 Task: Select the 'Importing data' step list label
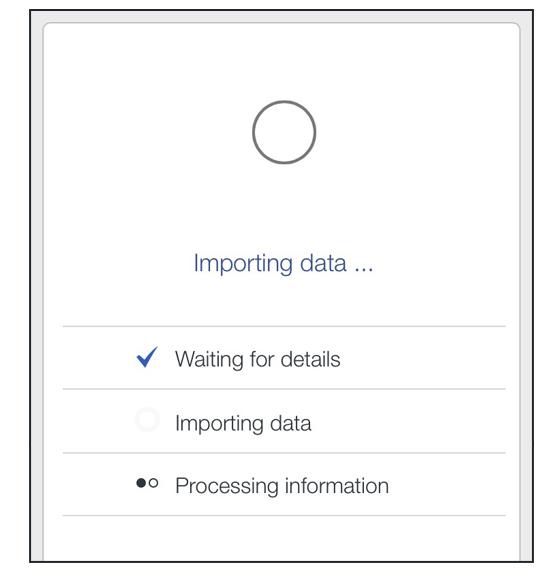[243, 423]
